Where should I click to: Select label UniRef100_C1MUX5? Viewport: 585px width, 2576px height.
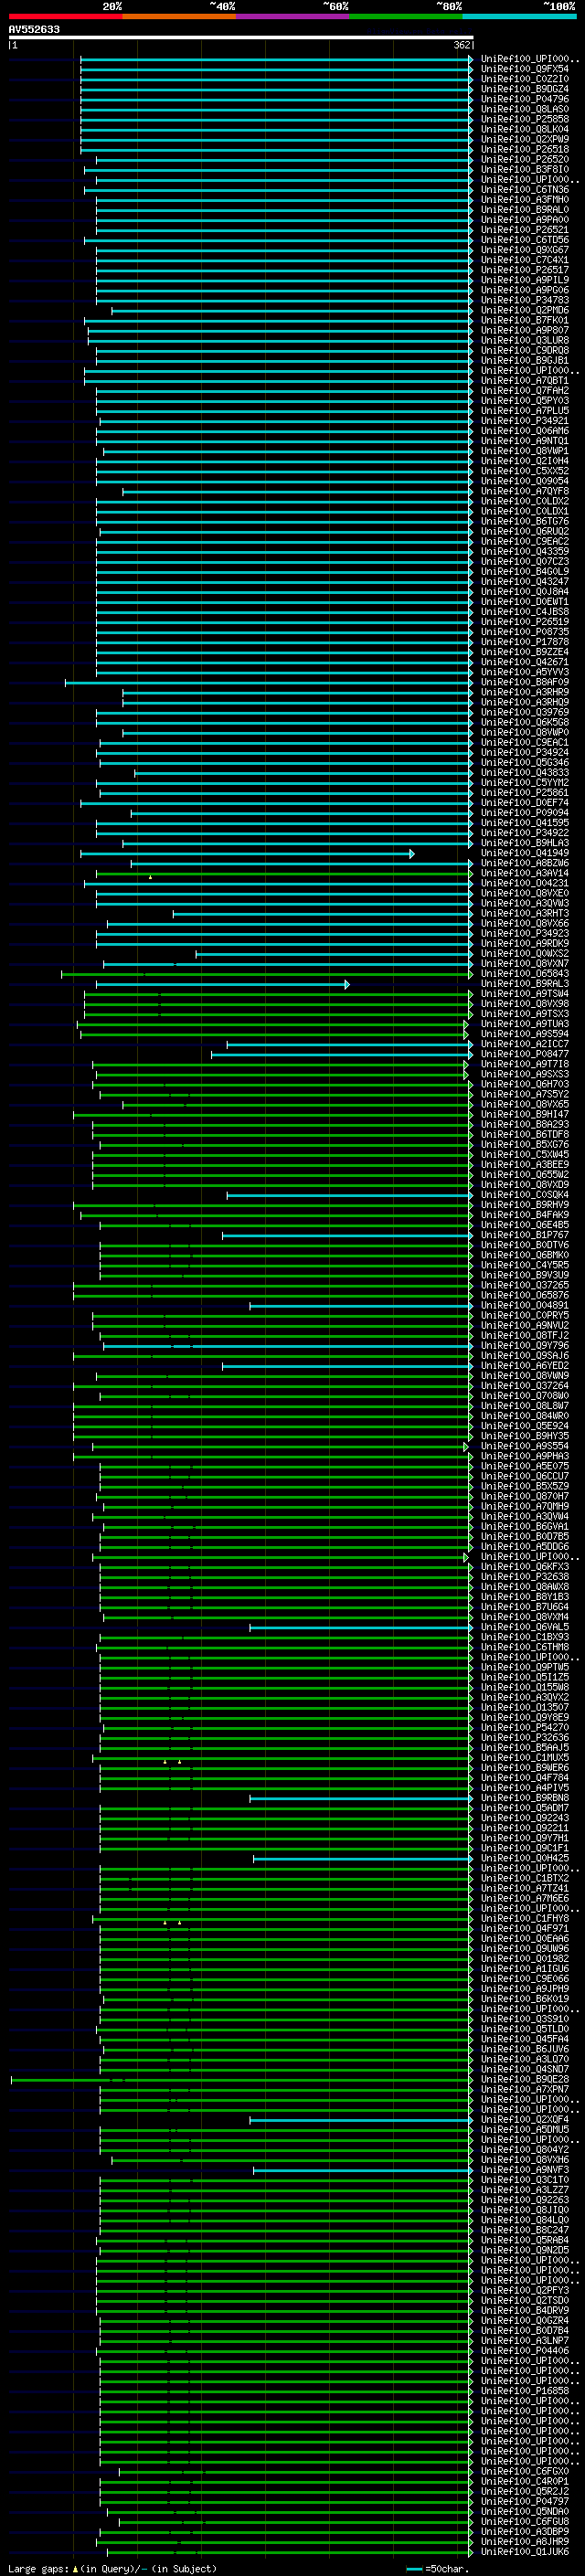point(525,1758)
